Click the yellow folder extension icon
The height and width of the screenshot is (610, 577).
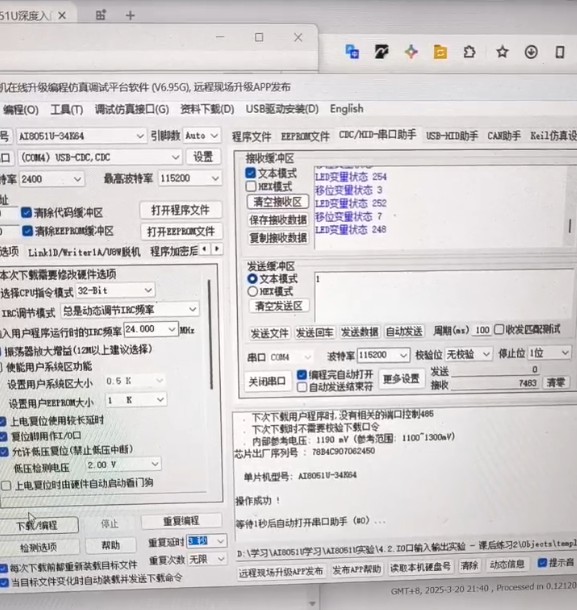point(440,52)
